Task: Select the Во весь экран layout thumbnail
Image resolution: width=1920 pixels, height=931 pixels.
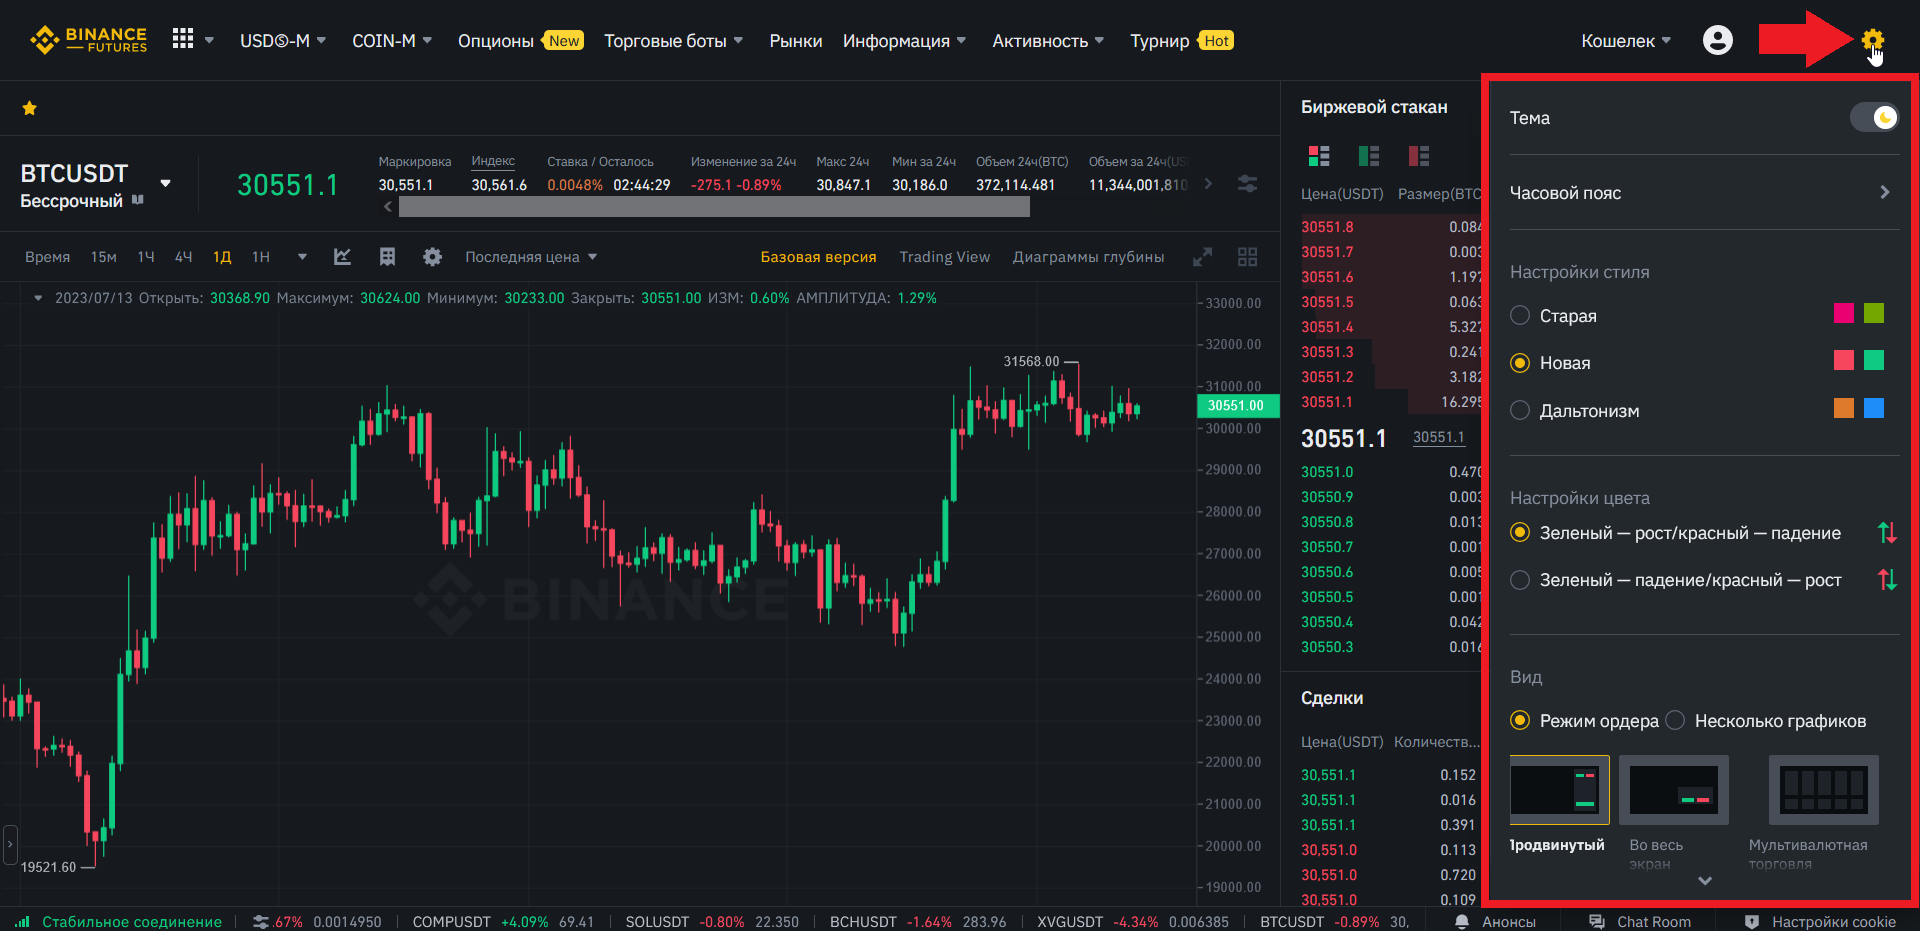Action: (1673, 789)
